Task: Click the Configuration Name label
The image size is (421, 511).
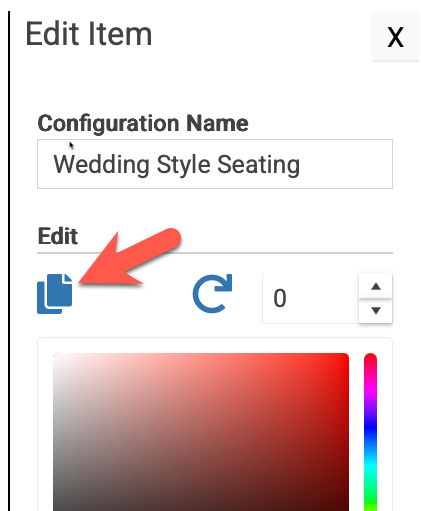Action: pyautogui.click(x=143, y=124)
